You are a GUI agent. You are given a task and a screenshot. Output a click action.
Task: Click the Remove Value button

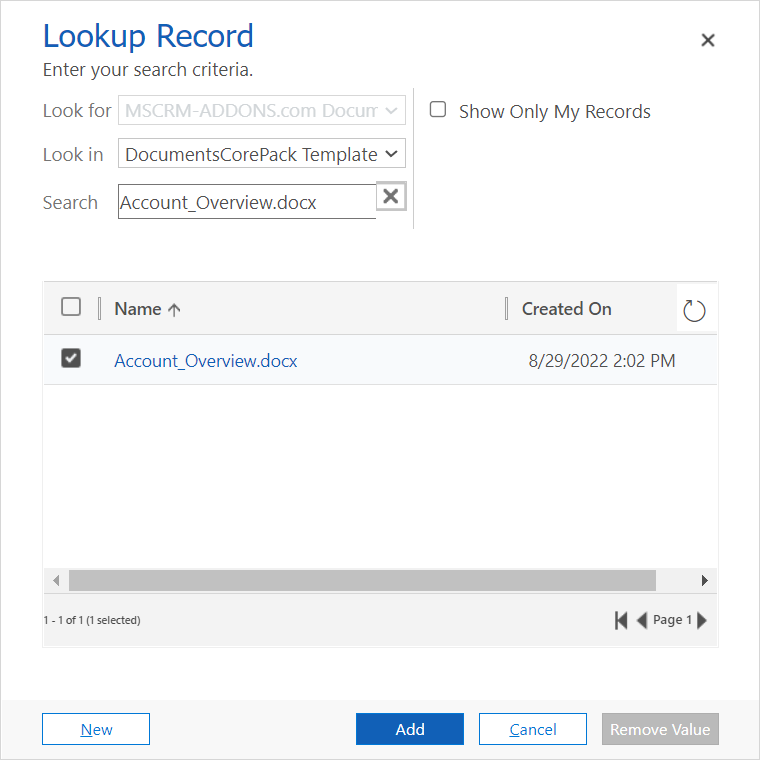click(660, 729)
